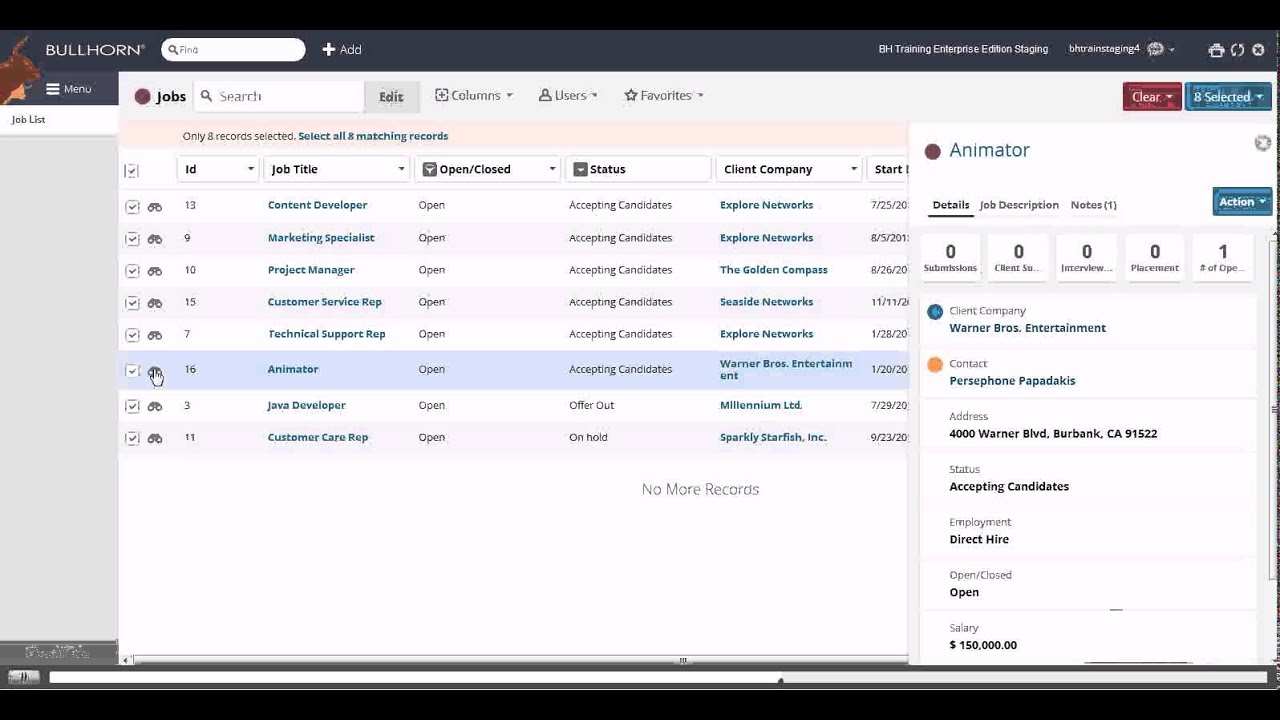Focus the Find field in top bar

coord(233,50)
